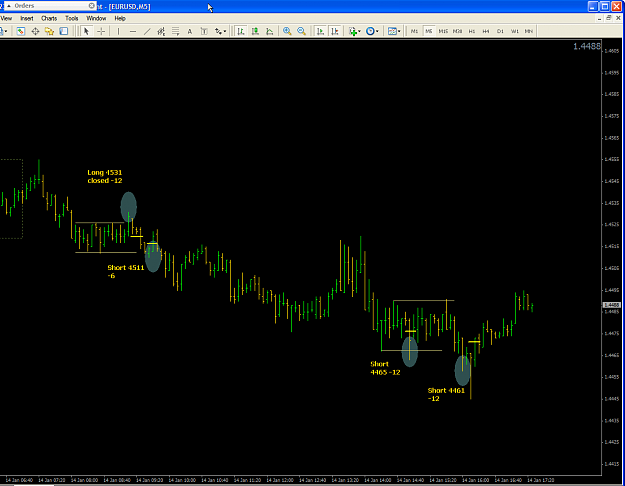Choose the Text tool (A)
The image size is (625, 486).
(x=190, y=31)
